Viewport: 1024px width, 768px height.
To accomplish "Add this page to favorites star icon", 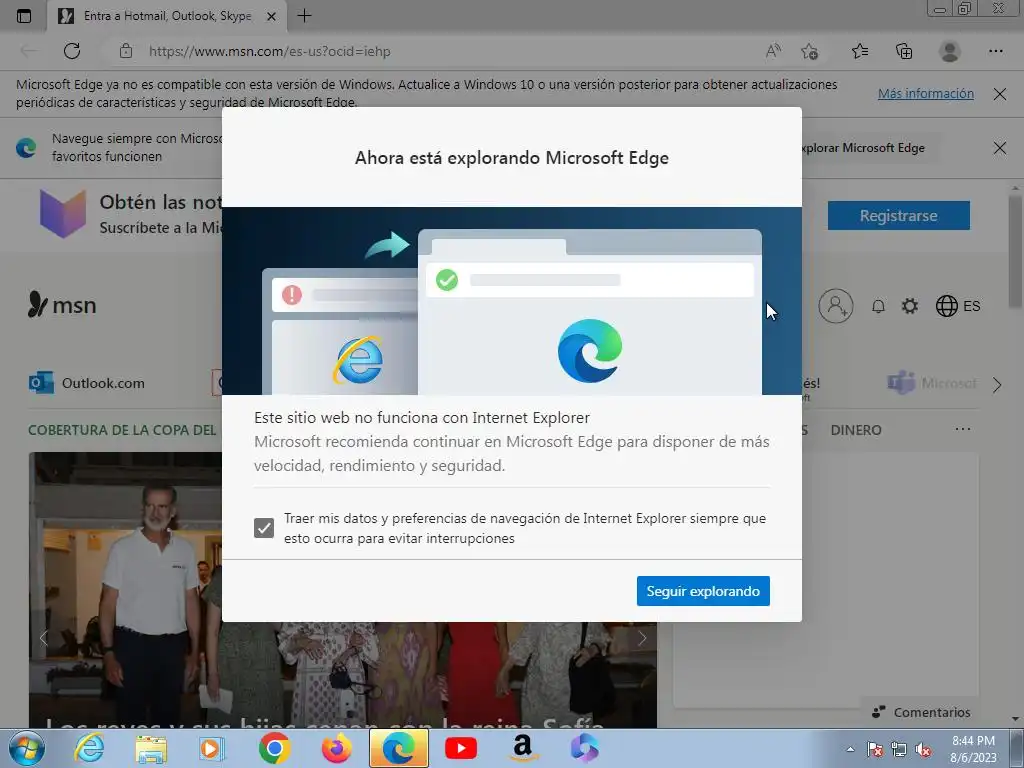I will pyautogui.click(x=810, y=51).
